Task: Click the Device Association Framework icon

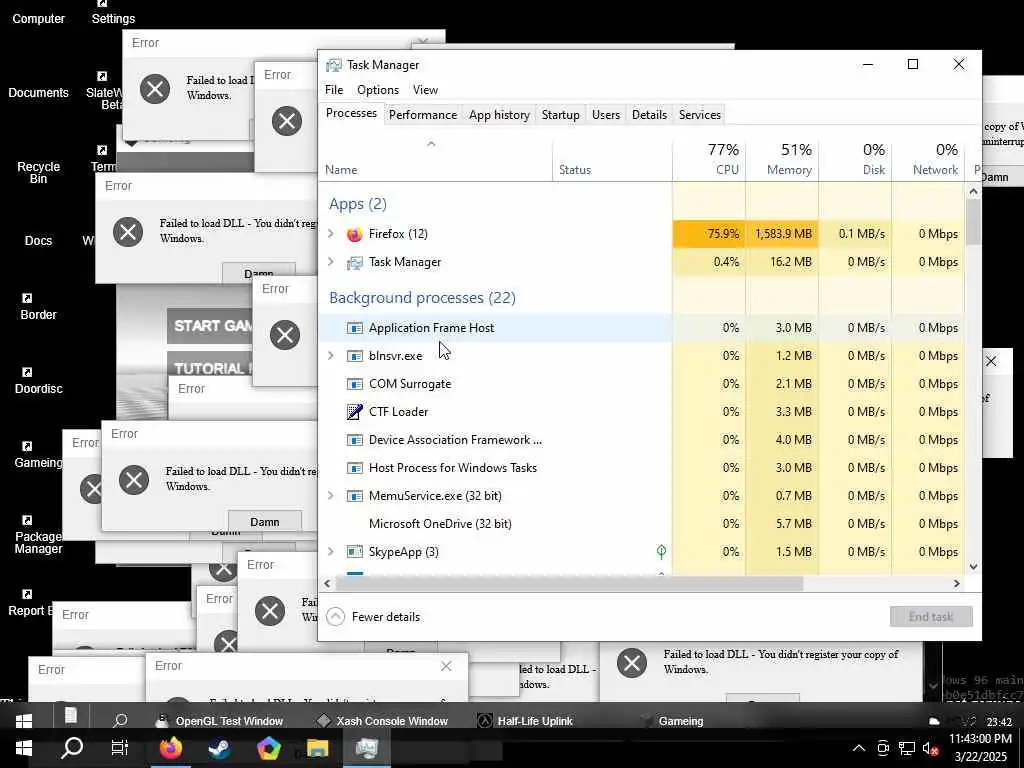Action: point(355,440)
